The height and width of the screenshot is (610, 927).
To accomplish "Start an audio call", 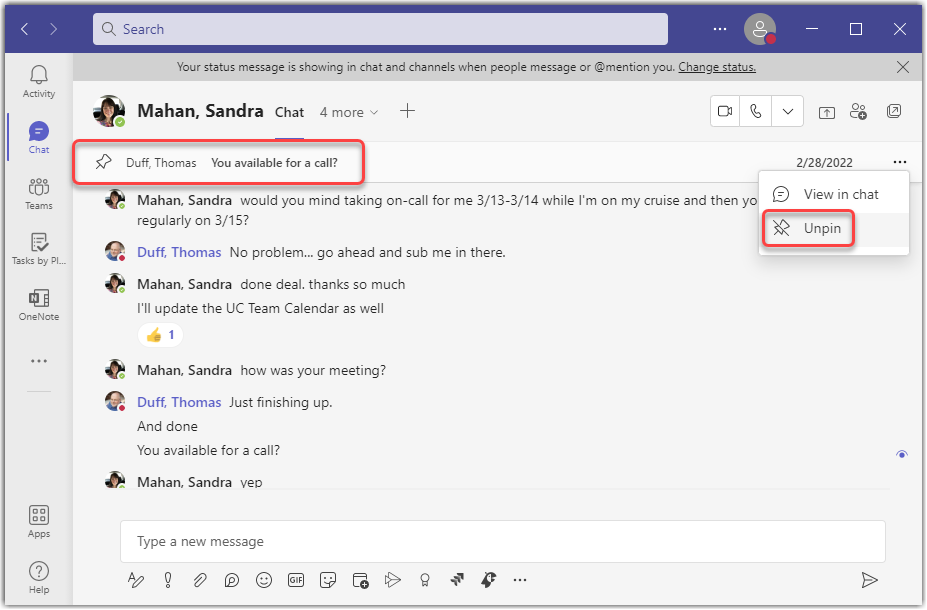I will (x=756, y=111).
